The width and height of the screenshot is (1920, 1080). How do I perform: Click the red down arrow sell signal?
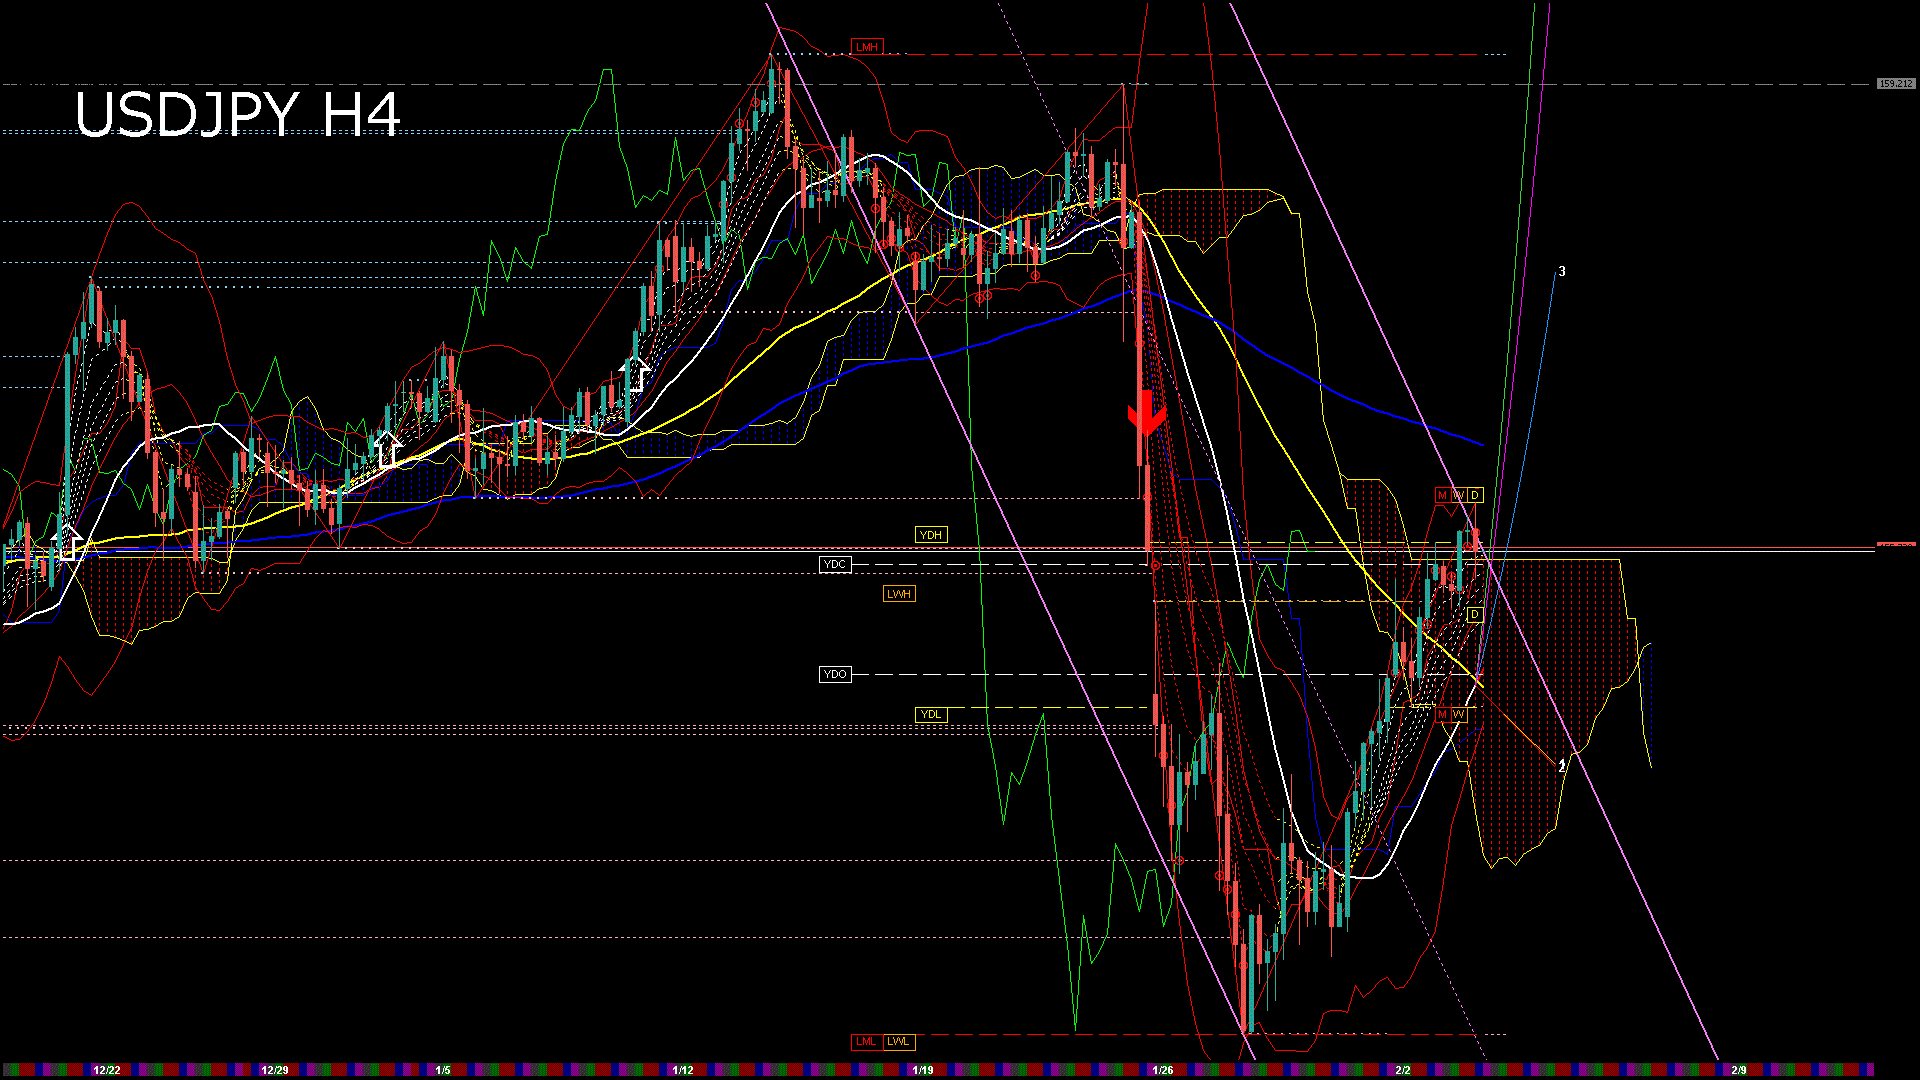pyautogui.click(x=1146, y=413)
